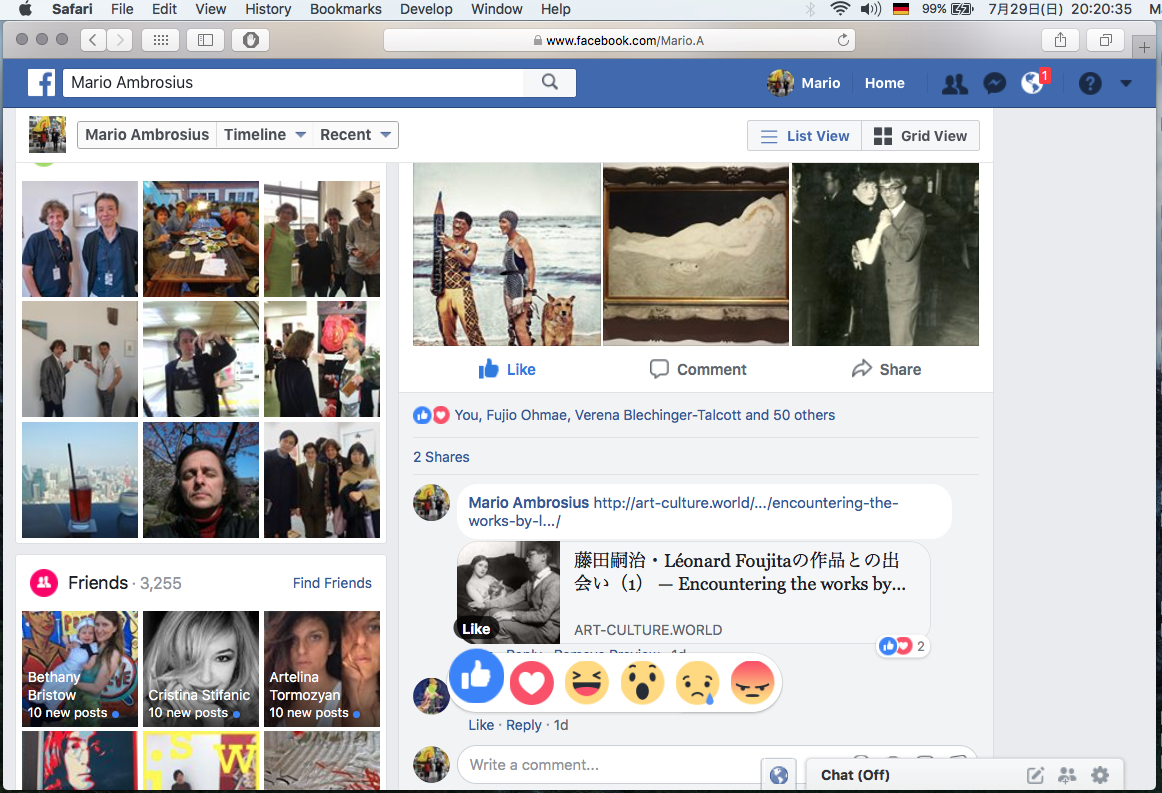Click the chat create group icon
The height and width of the screenshot is (793, 1162).
click(x=1067, y=775)
